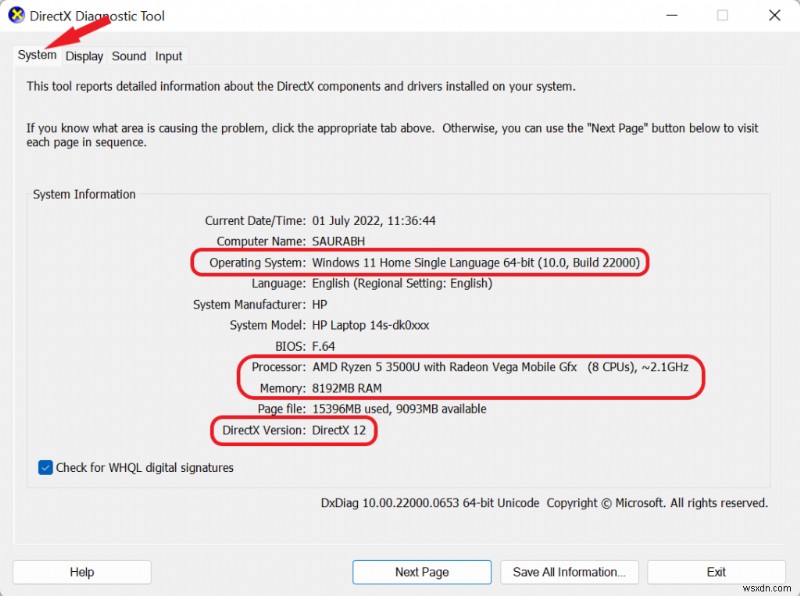Click the Current Date/Time value
This screenshot has height=596, width=800.
[x=377, y=220]
